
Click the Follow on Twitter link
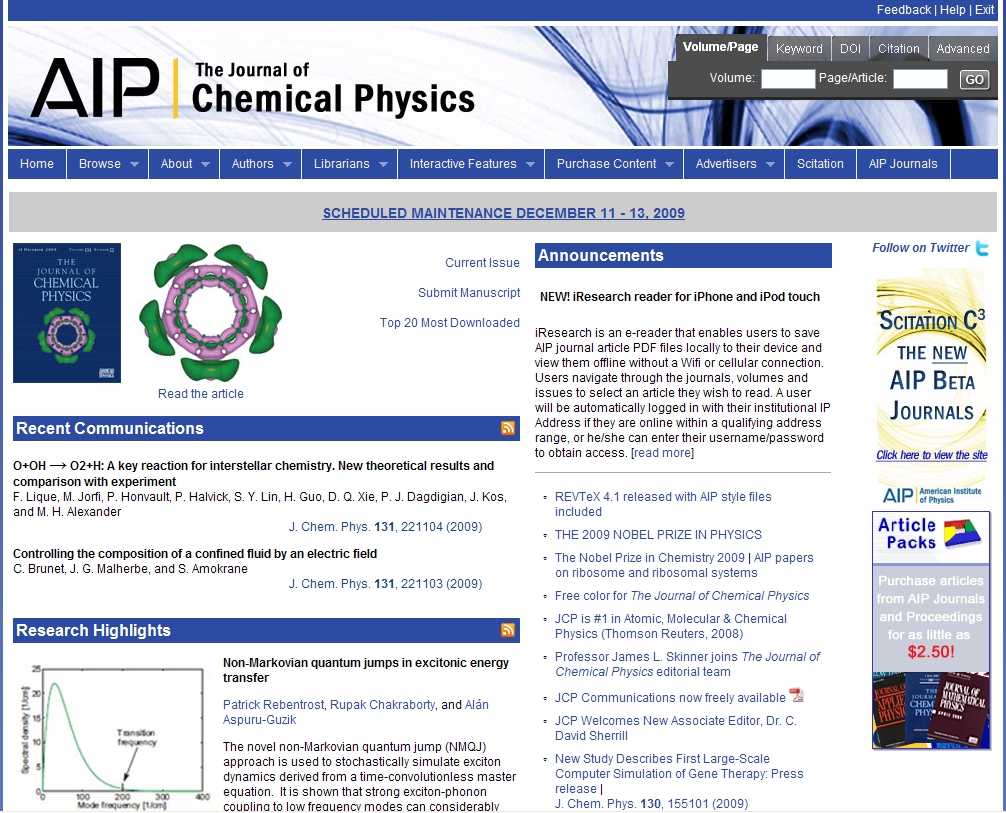(x=920, y=248)
